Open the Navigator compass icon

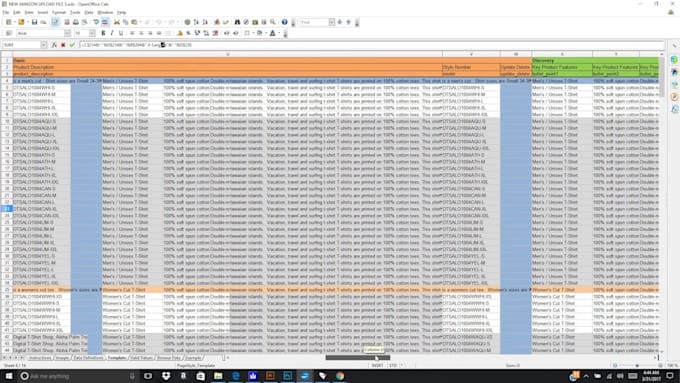246,22
